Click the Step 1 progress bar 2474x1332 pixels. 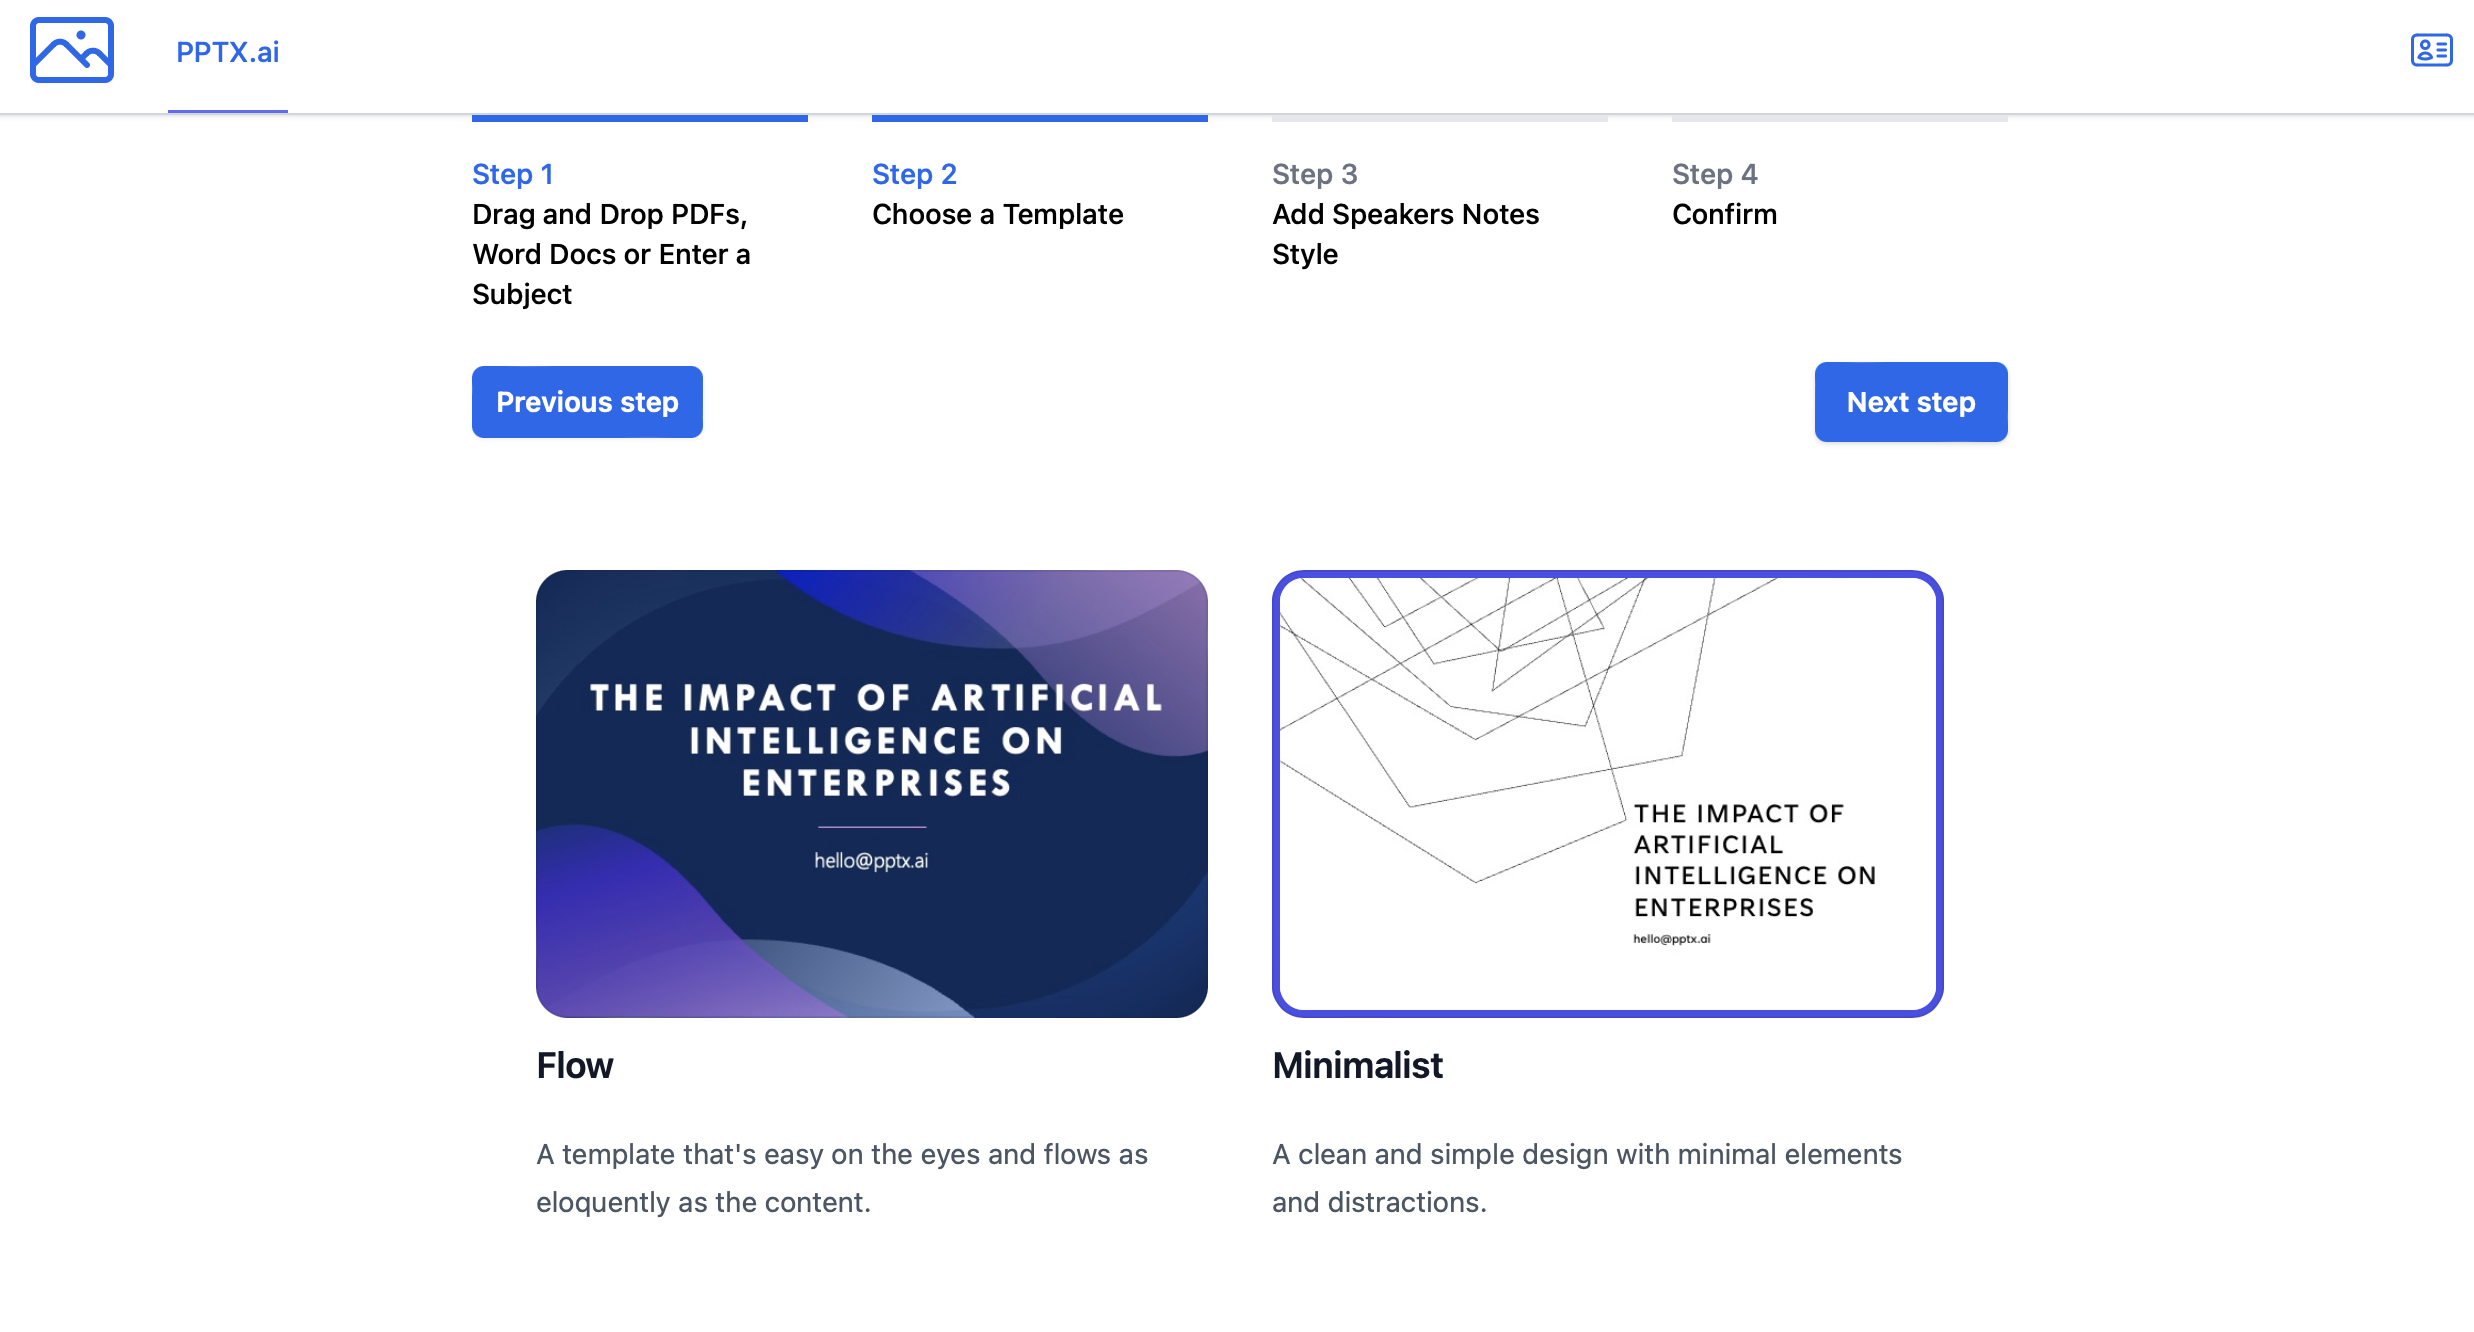[x=640, y=118]
